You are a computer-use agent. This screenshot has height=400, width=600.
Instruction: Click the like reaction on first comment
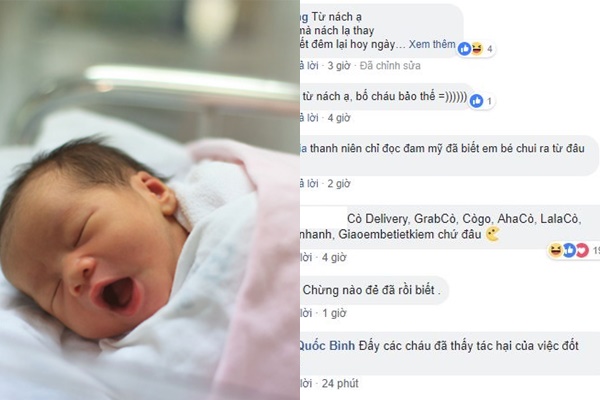[x=465, y=49]
